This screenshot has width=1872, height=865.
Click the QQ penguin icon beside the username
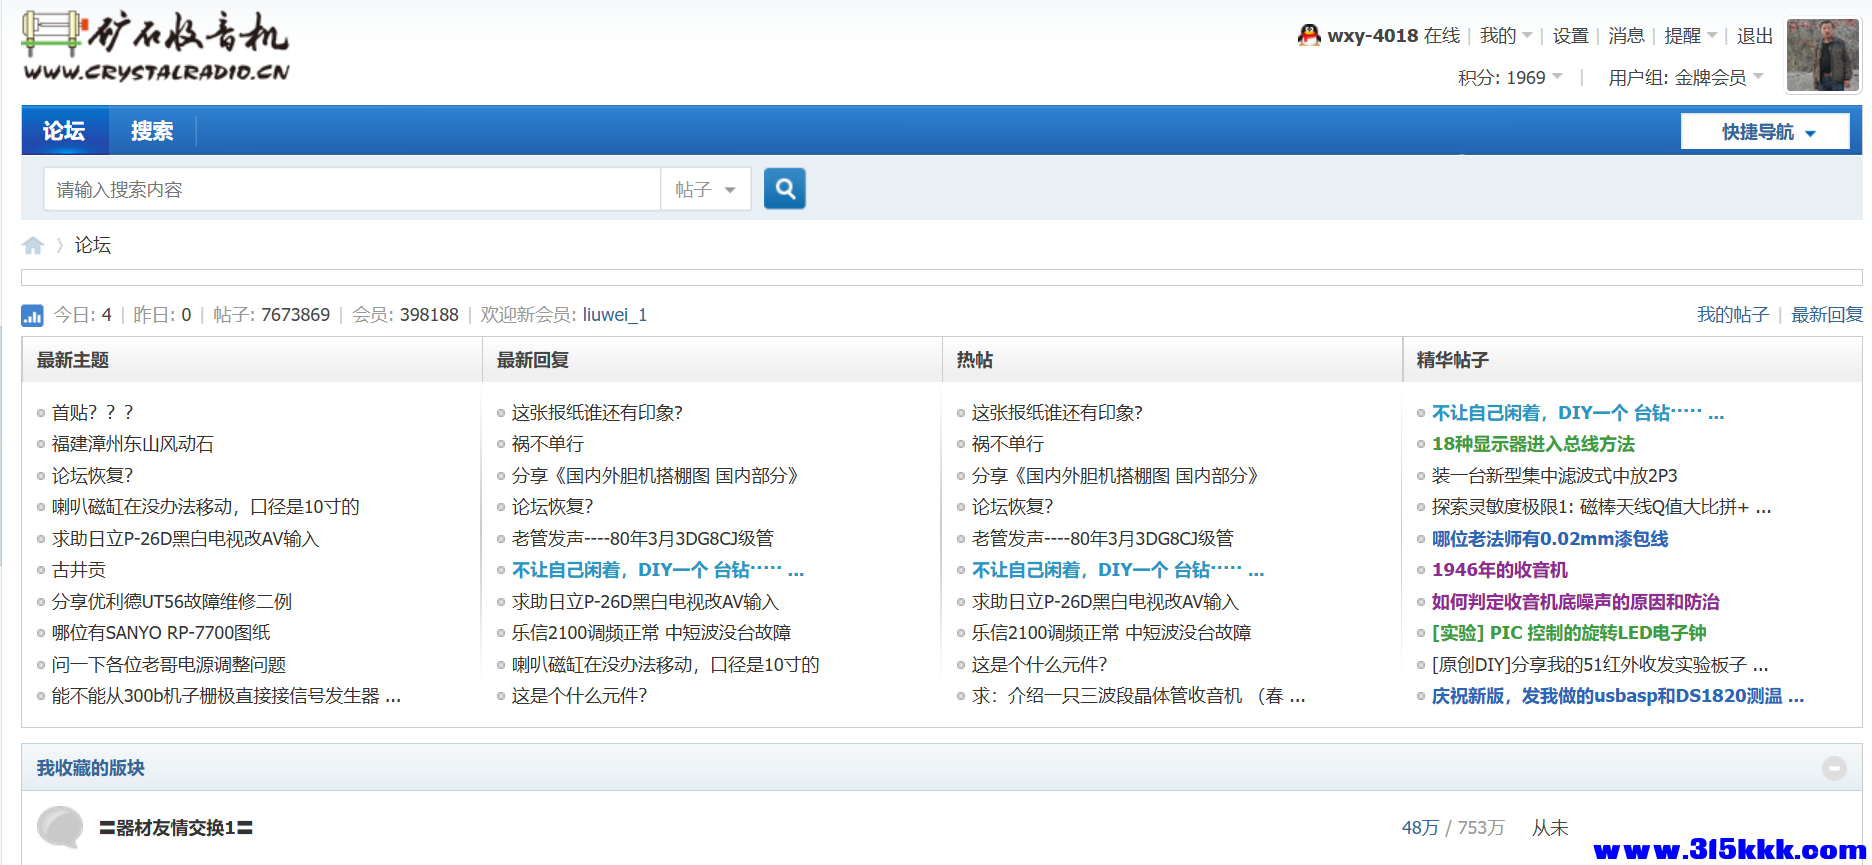click(1309, 35)
